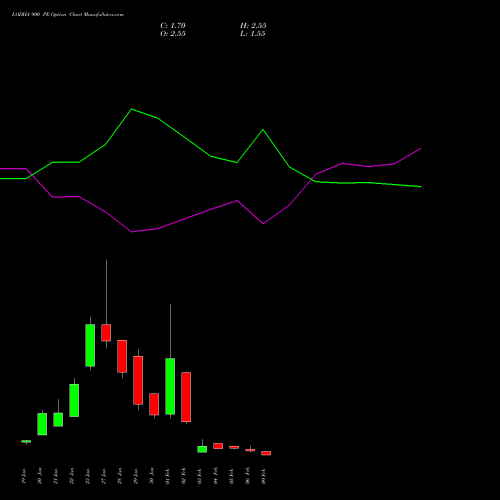The width and height of the screenshot is (500, 500).
Task: Click the last red candle above 09 Feb
Action: click(x=266, y=453)
